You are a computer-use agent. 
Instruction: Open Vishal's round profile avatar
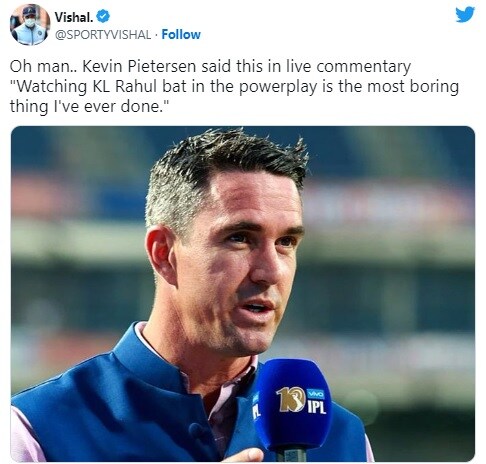30,25
